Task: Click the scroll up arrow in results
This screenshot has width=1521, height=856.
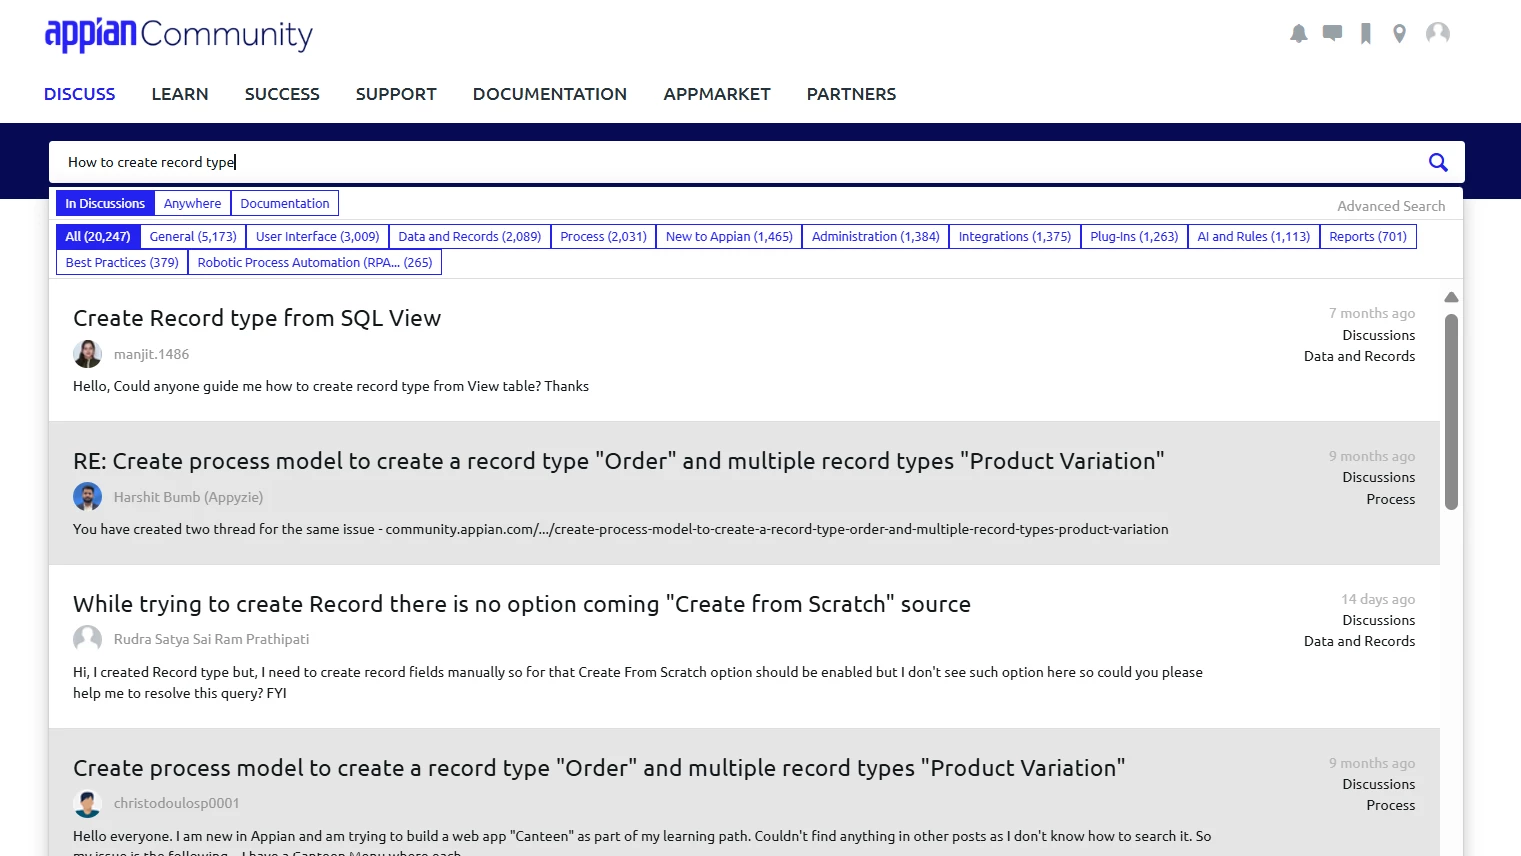Action: pyautogui.click(x=1451, y=297)
